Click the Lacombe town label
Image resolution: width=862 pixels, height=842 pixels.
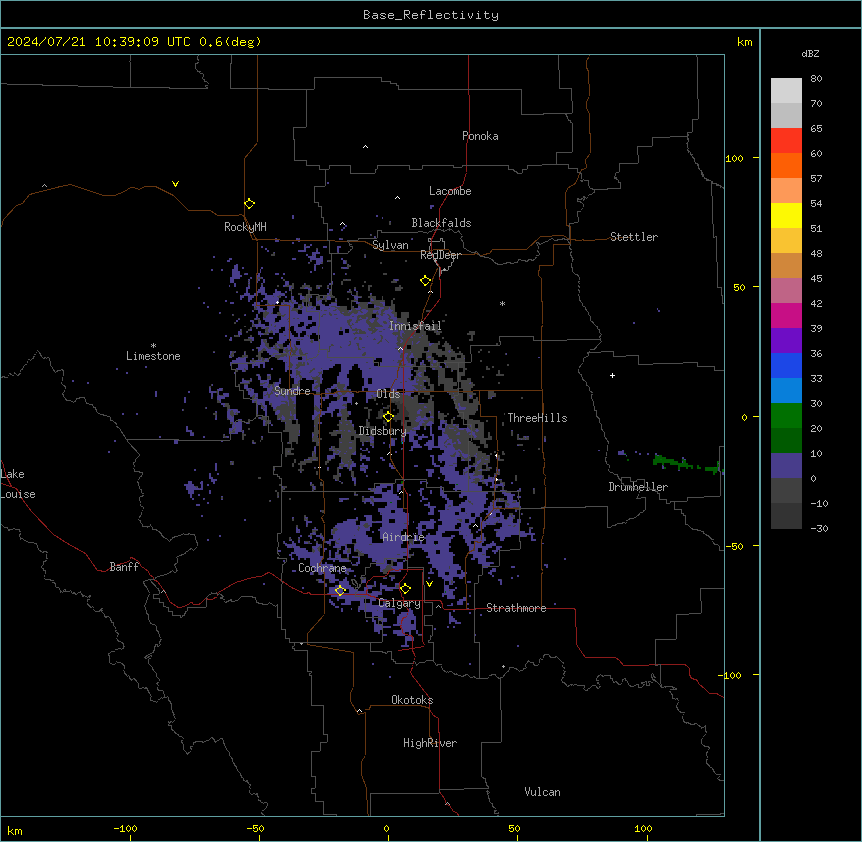[450, 191]
